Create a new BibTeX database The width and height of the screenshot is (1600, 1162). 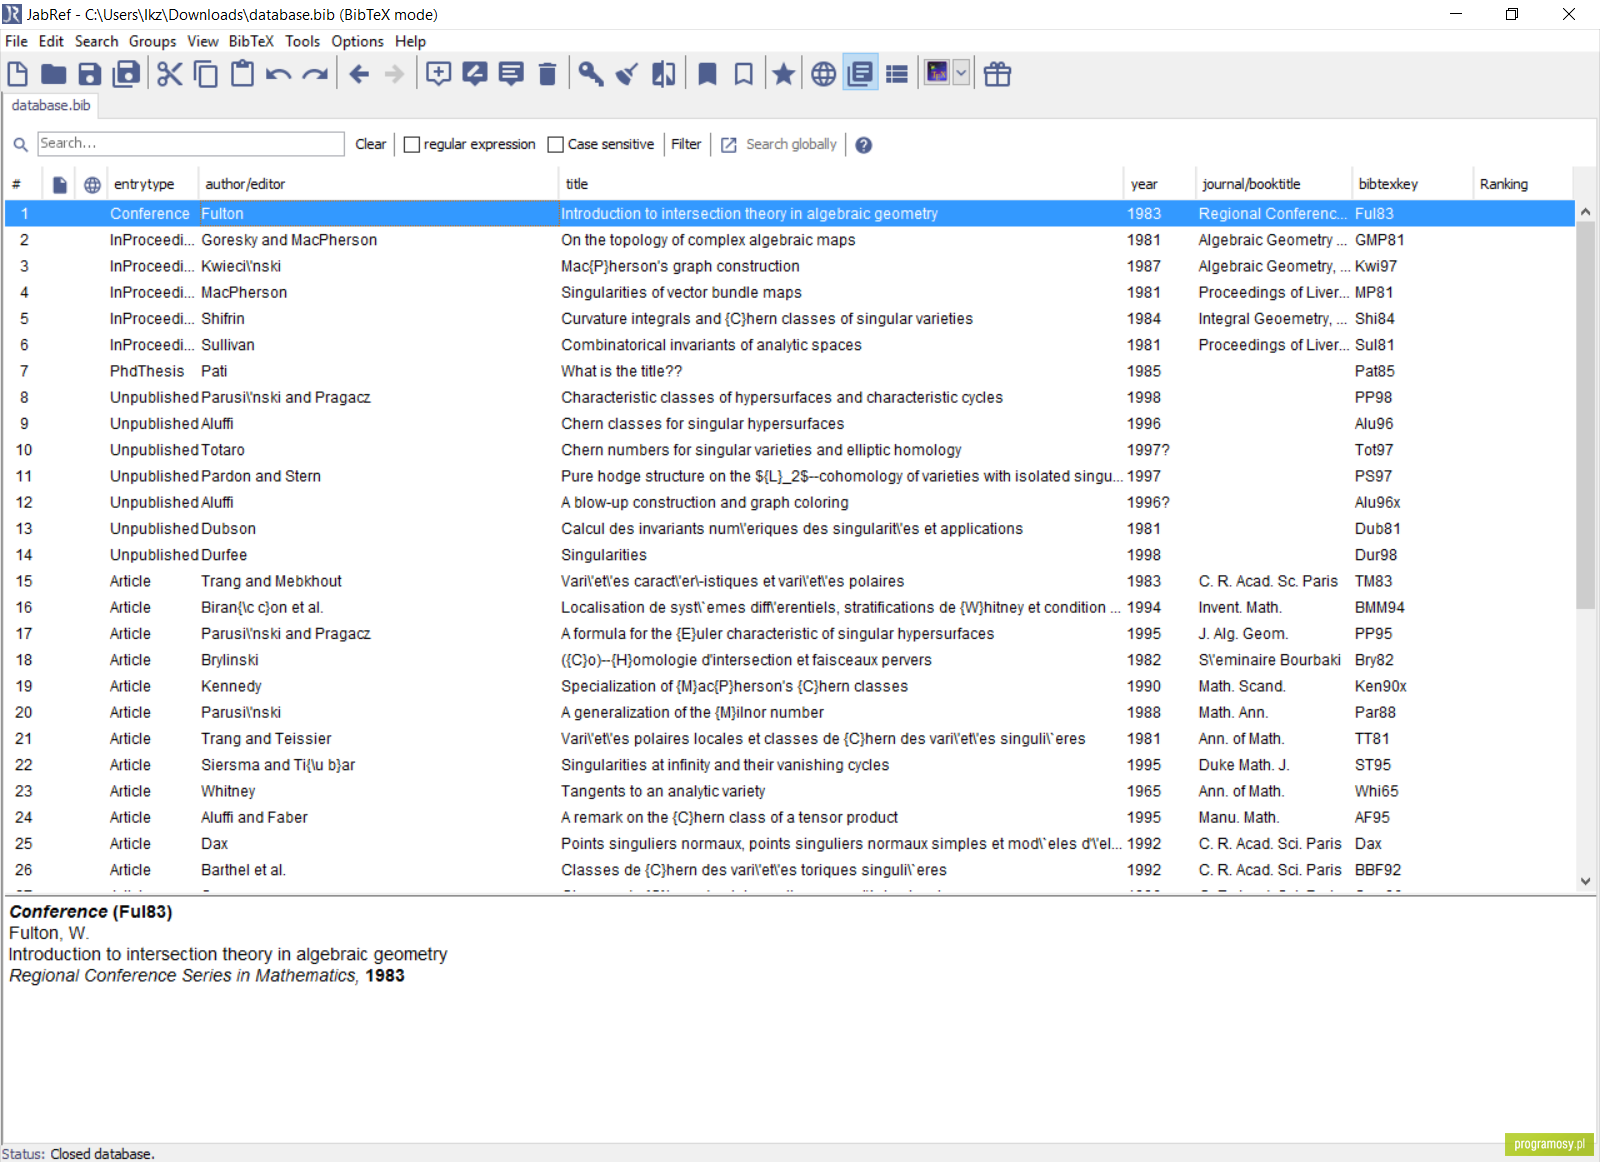click(x=18, y=74)
